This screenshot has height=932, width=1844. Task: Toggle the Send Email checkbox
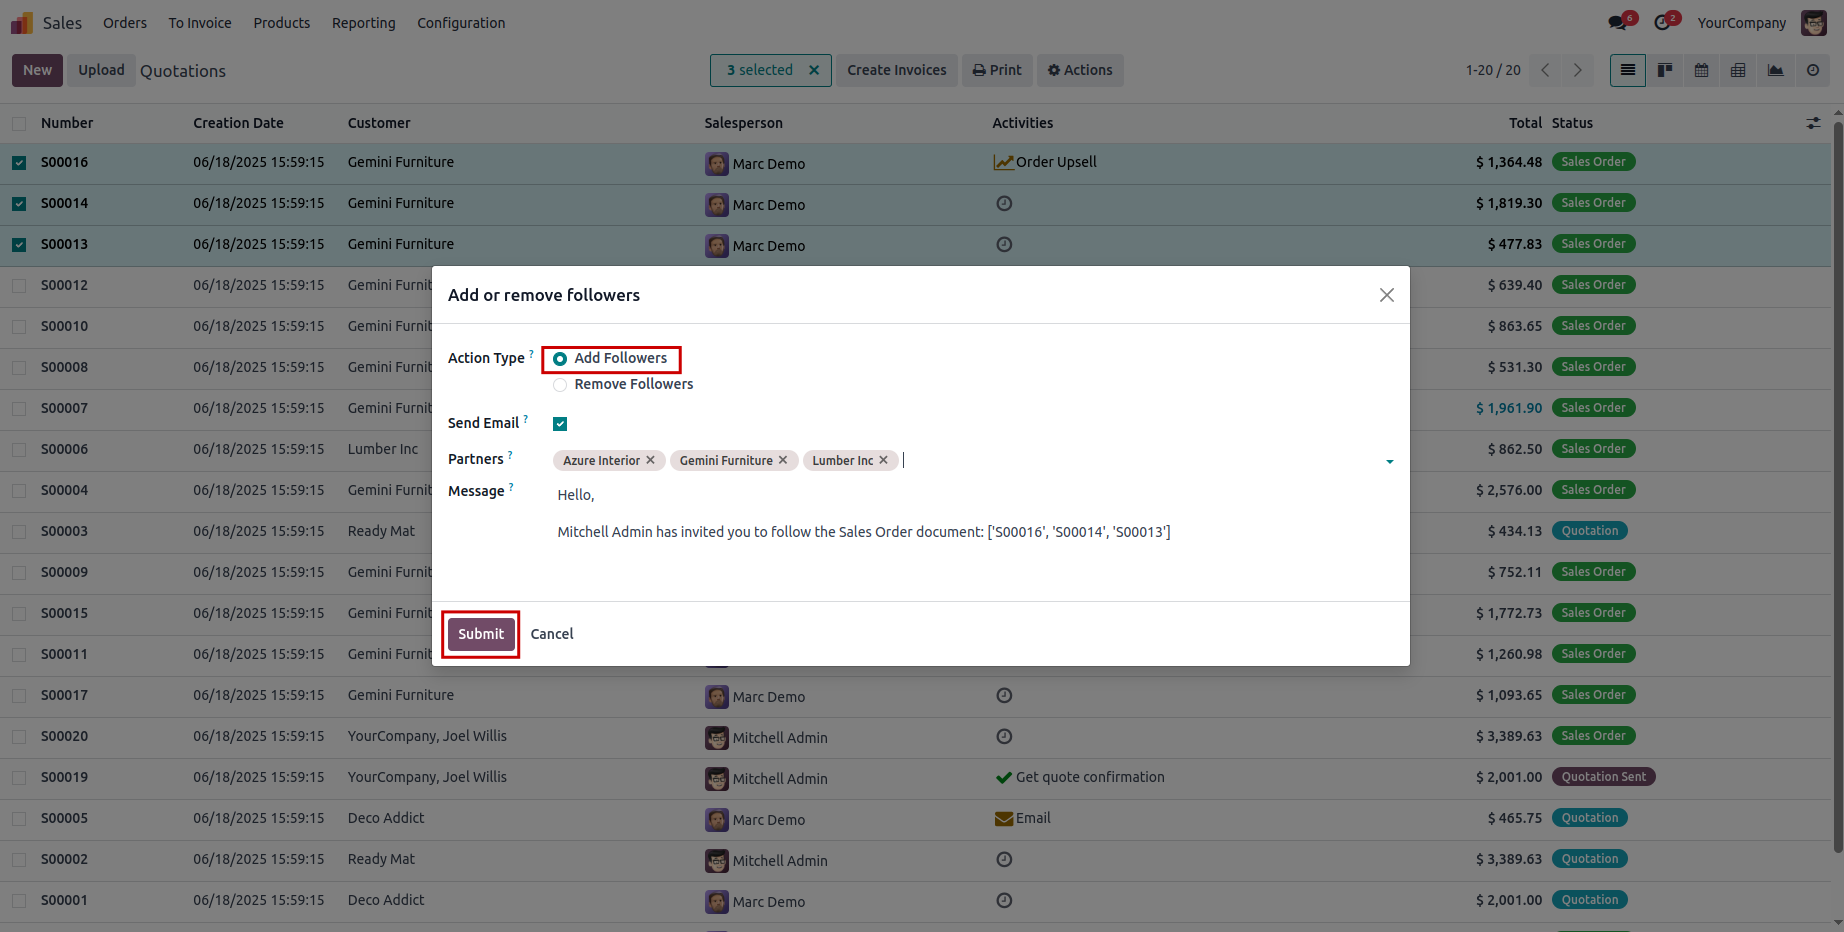[560, 424]
